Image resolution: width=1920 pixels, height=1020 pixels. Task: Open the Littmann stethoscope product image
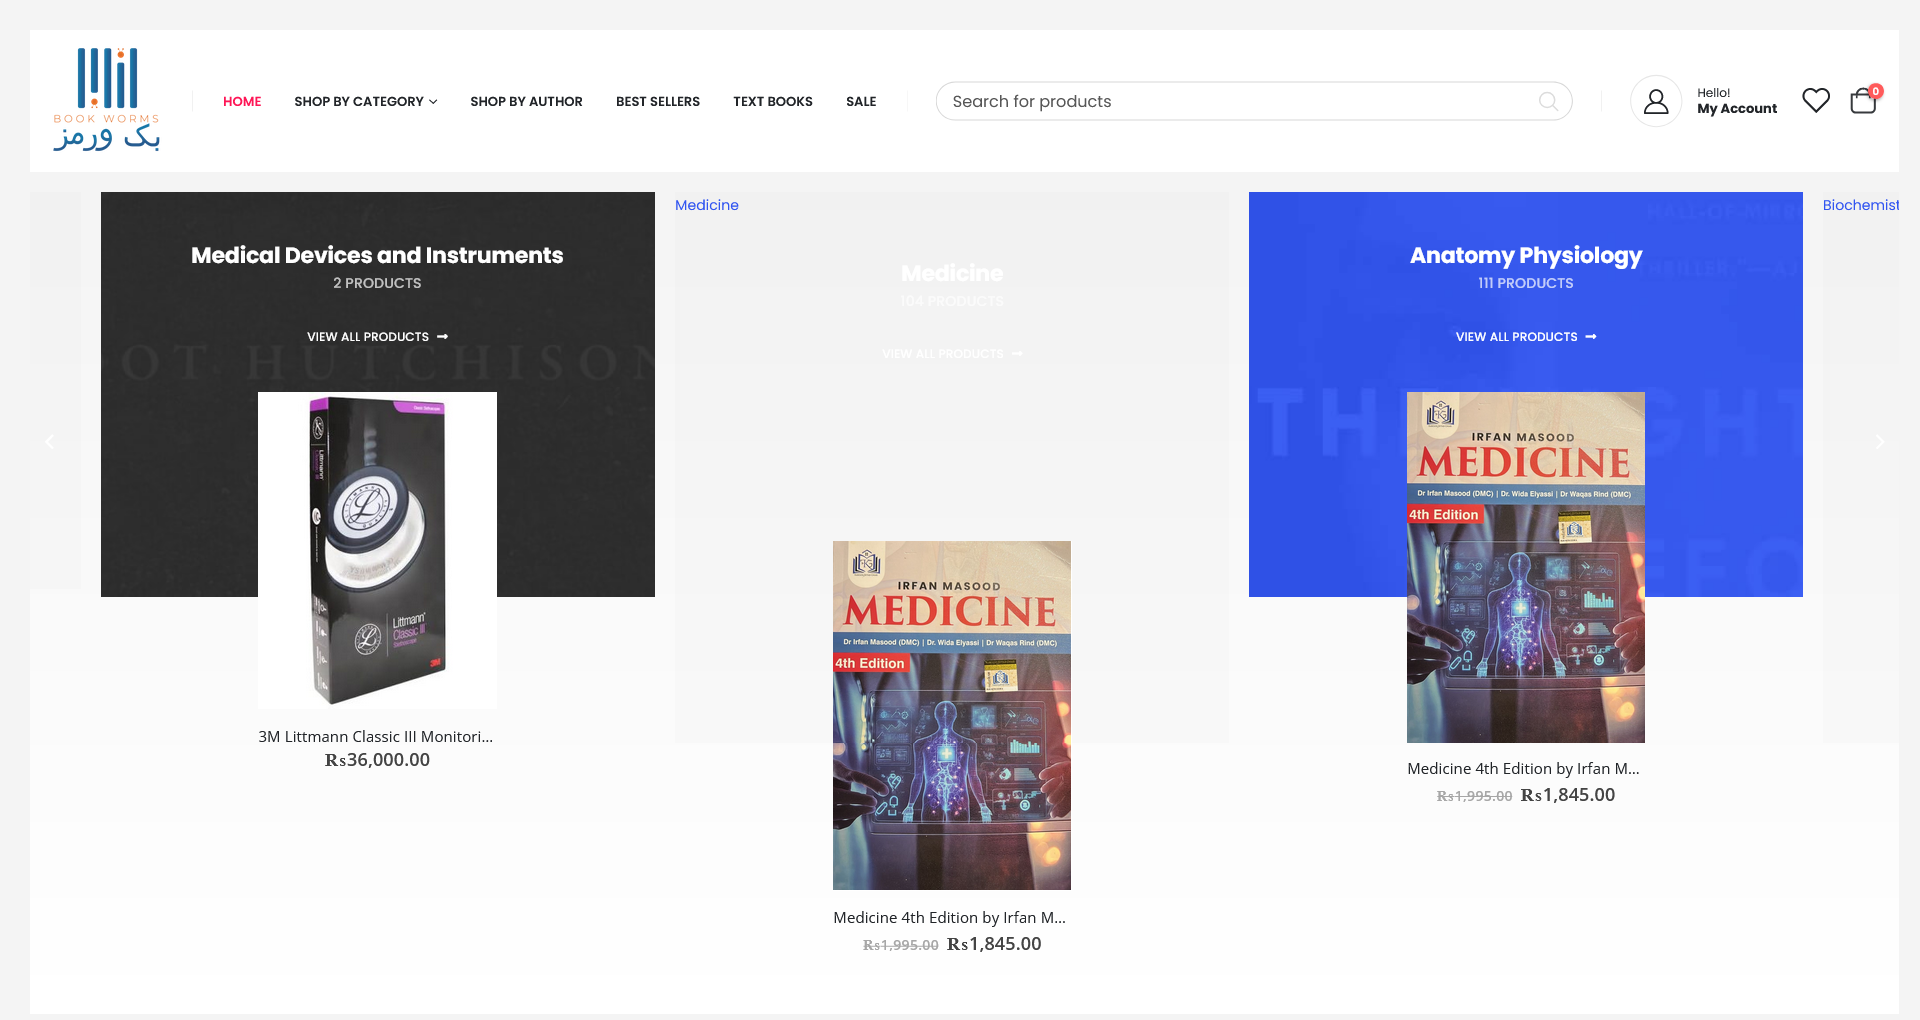click(x=377, y=550)
